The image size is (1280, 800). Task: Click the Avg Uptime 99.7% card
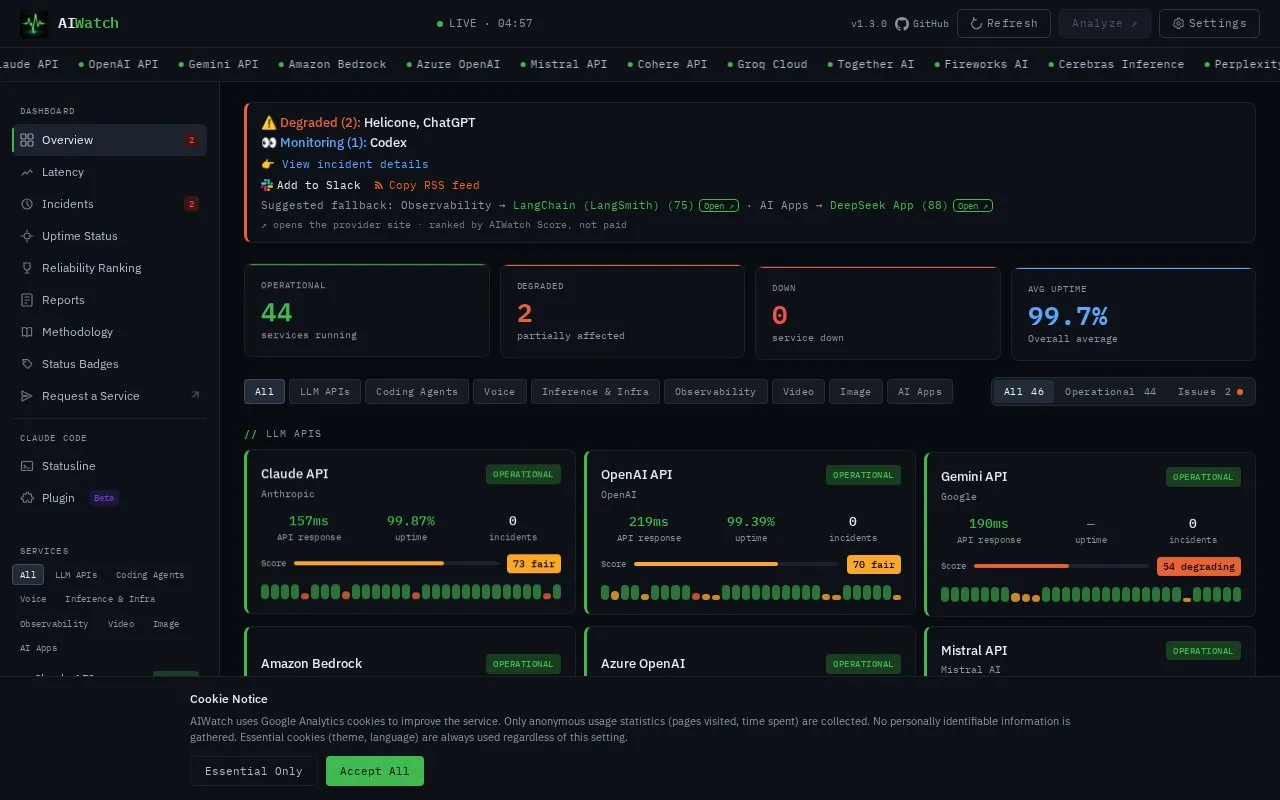tap(1134, 313)
